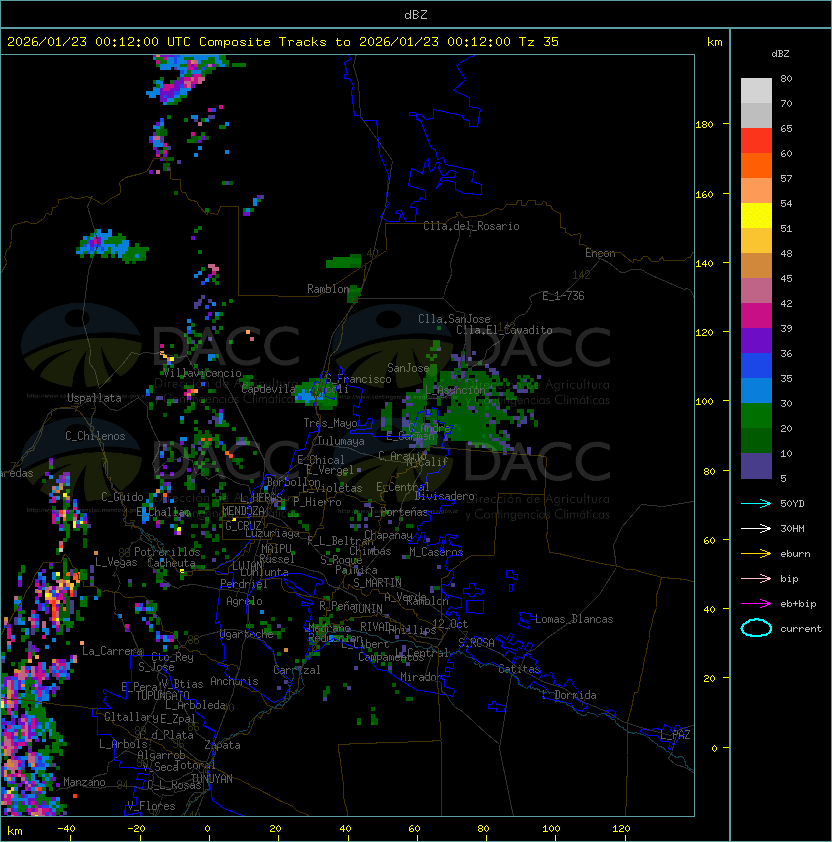832x842 pixels.
Task: Click the 'Tz 35' header value
Action: point(539,42)
